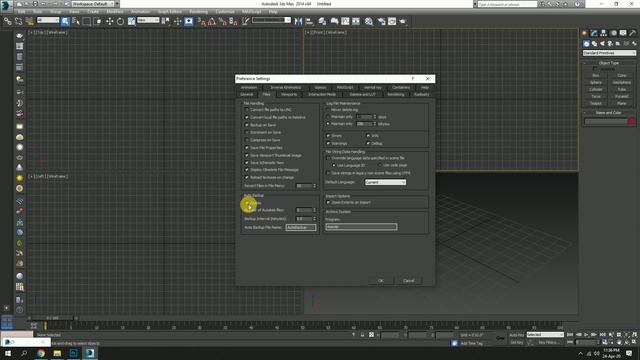Click the Auto Backup File Name field

[301, 227]
